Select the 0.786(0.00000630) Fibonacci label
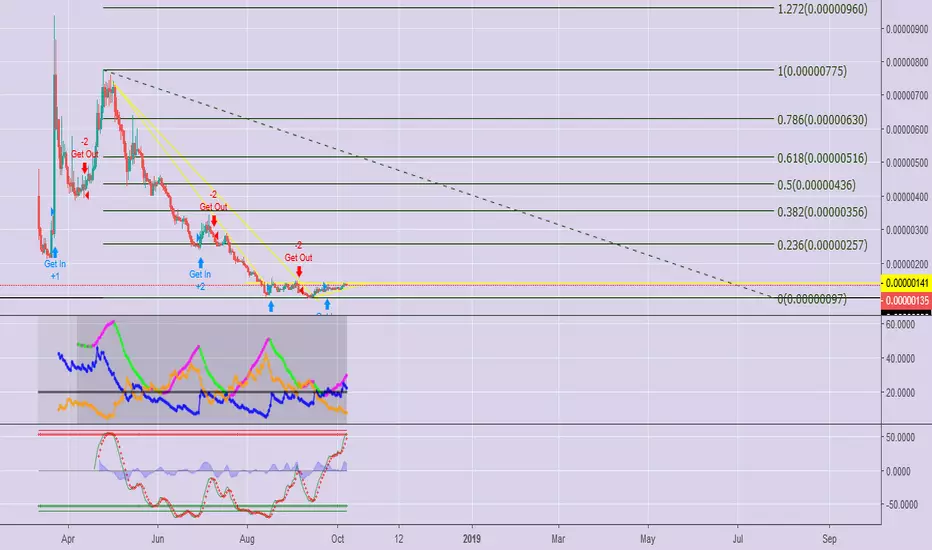The width and height of the screenshot is (932, 550). point(822,120)
